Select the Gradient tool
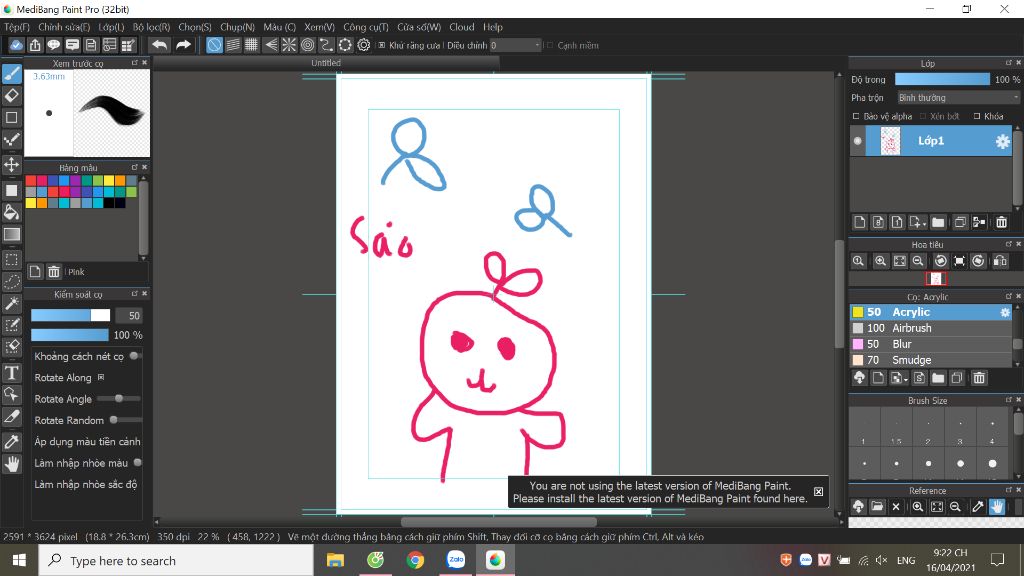 coord(12,234)
